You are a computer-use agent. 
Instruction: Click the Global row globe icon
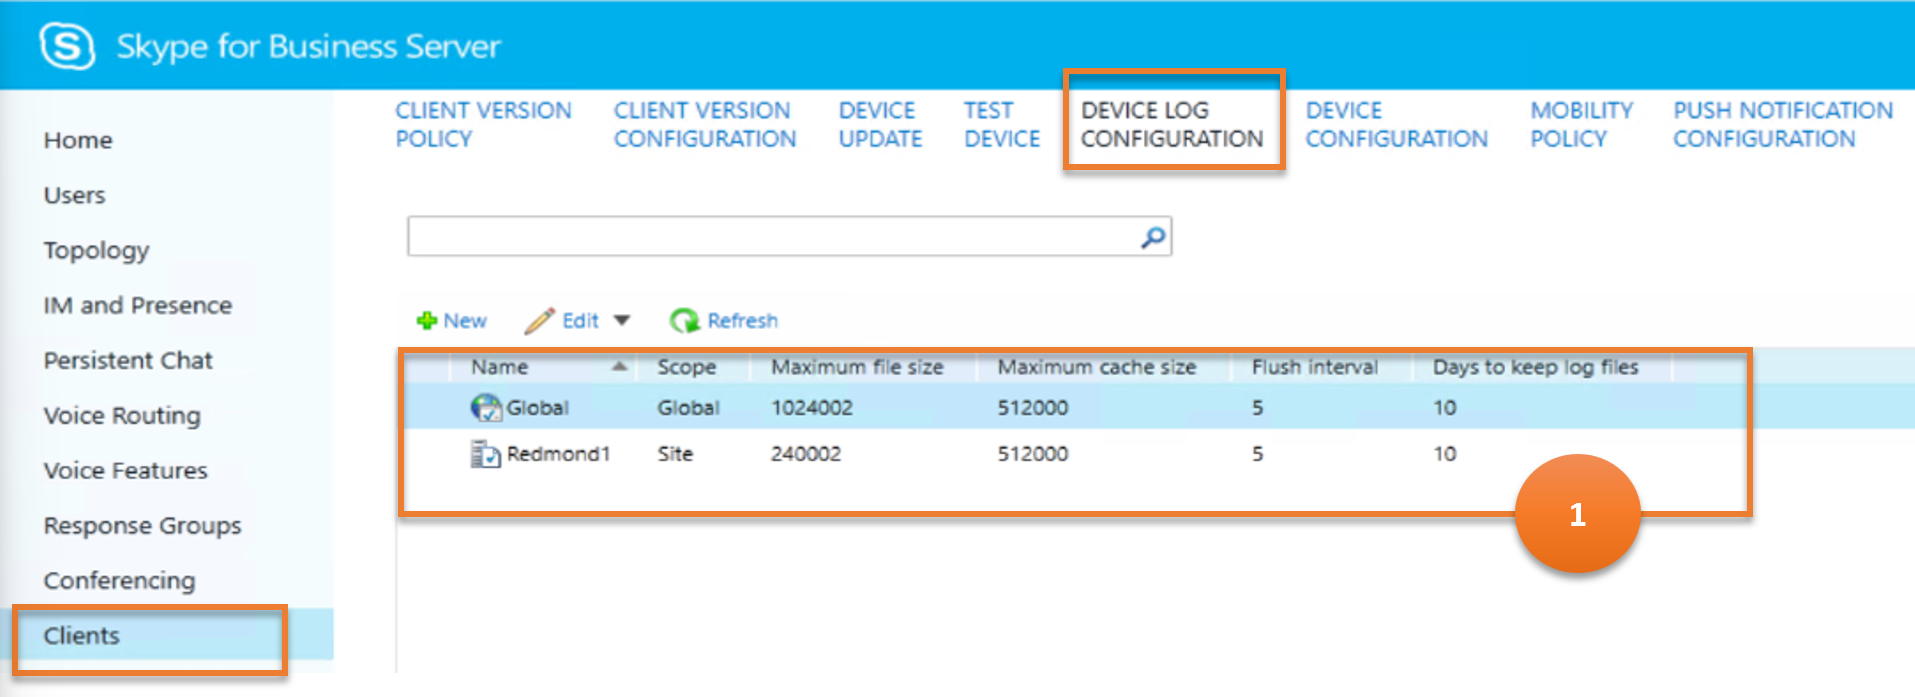point(486,407)
